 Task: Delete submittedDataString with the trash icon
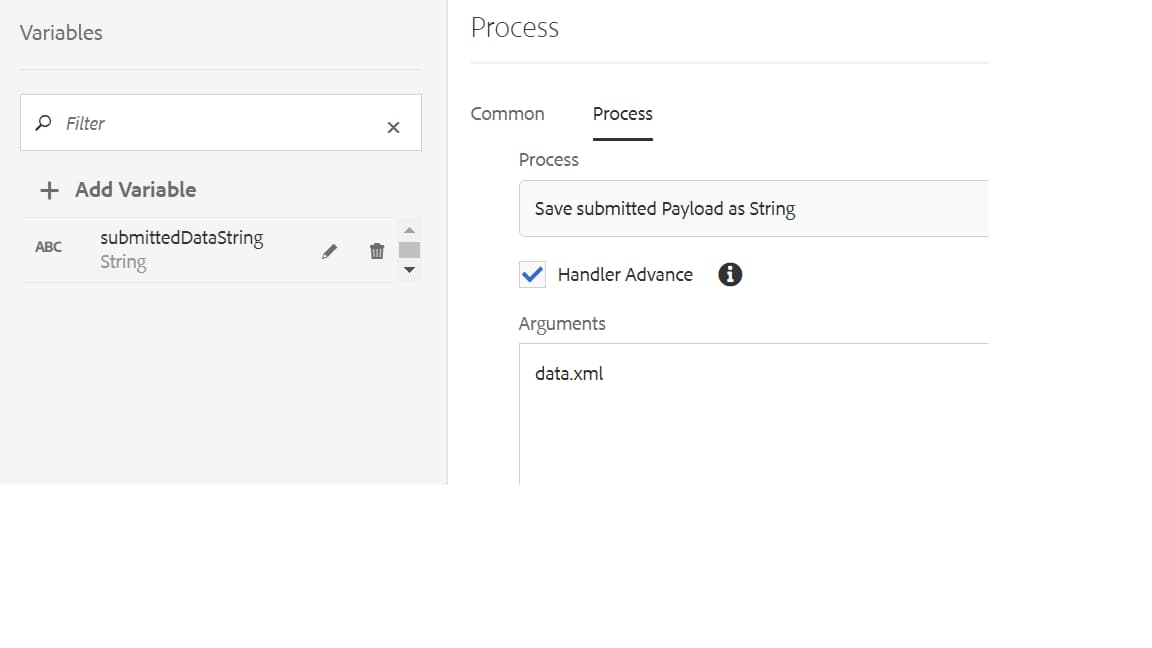point(377,251)
